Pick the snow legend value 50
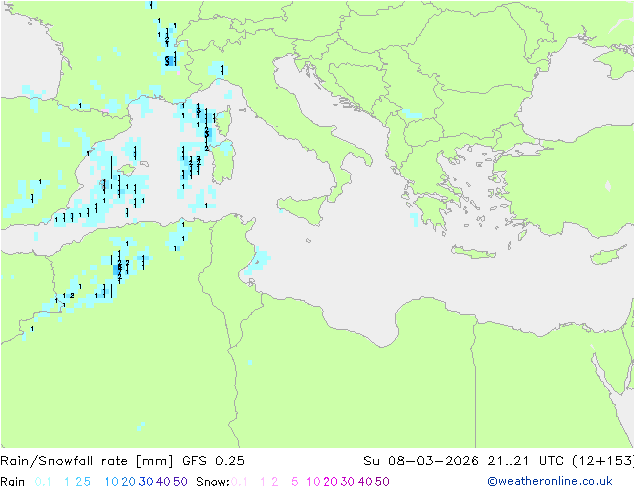 click(382, 482)
